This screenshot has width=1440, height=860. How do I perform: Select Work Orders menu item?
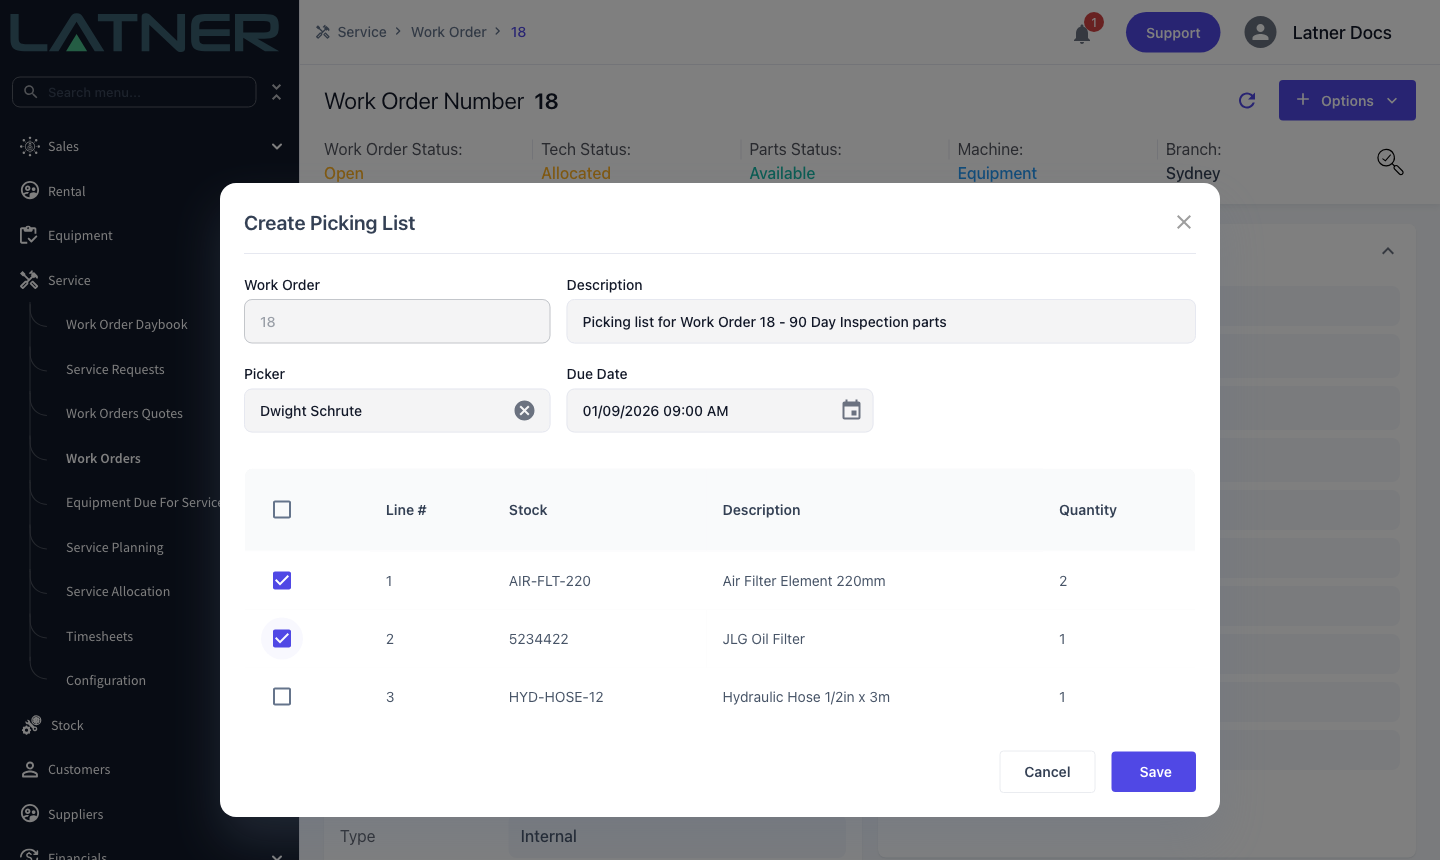coord(103,459)
